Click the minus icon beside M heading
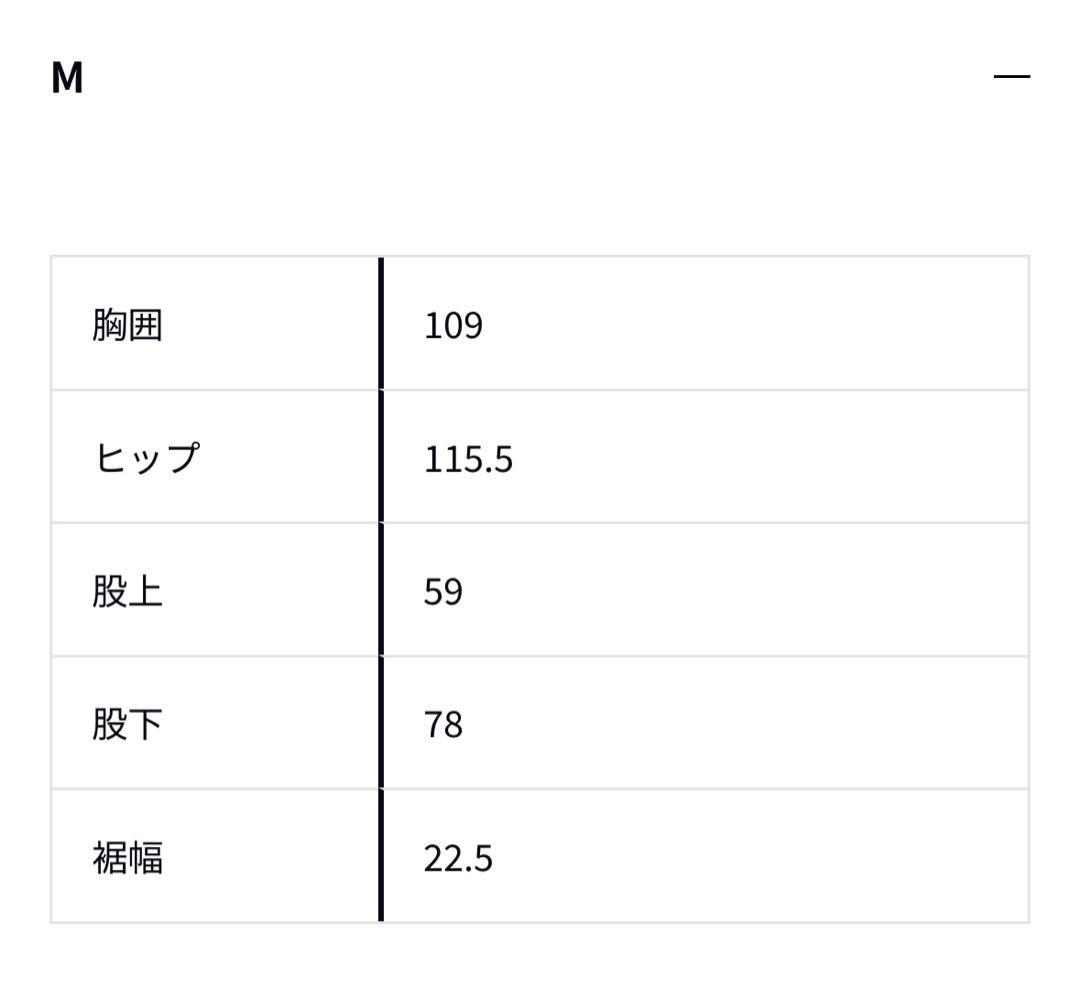This screenshot has height=991, width=1080. coord(1013,76)
